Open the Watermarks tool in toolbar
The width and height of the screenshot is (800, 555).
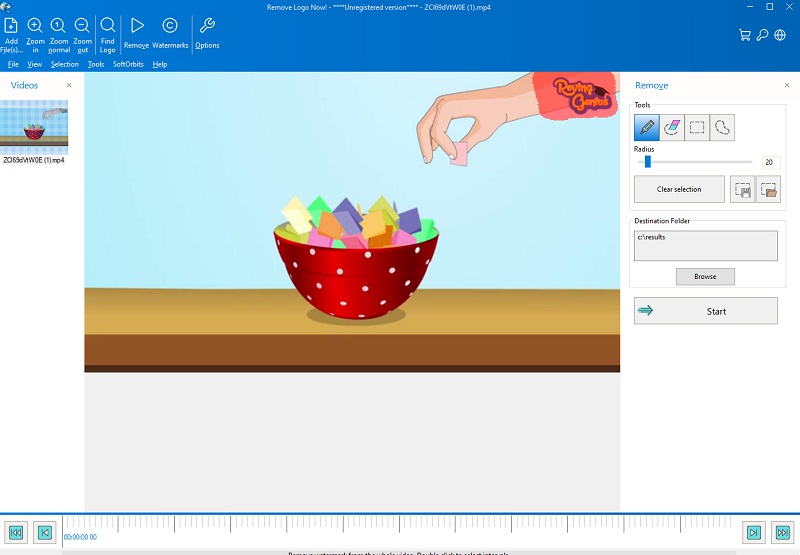point(170,26)
